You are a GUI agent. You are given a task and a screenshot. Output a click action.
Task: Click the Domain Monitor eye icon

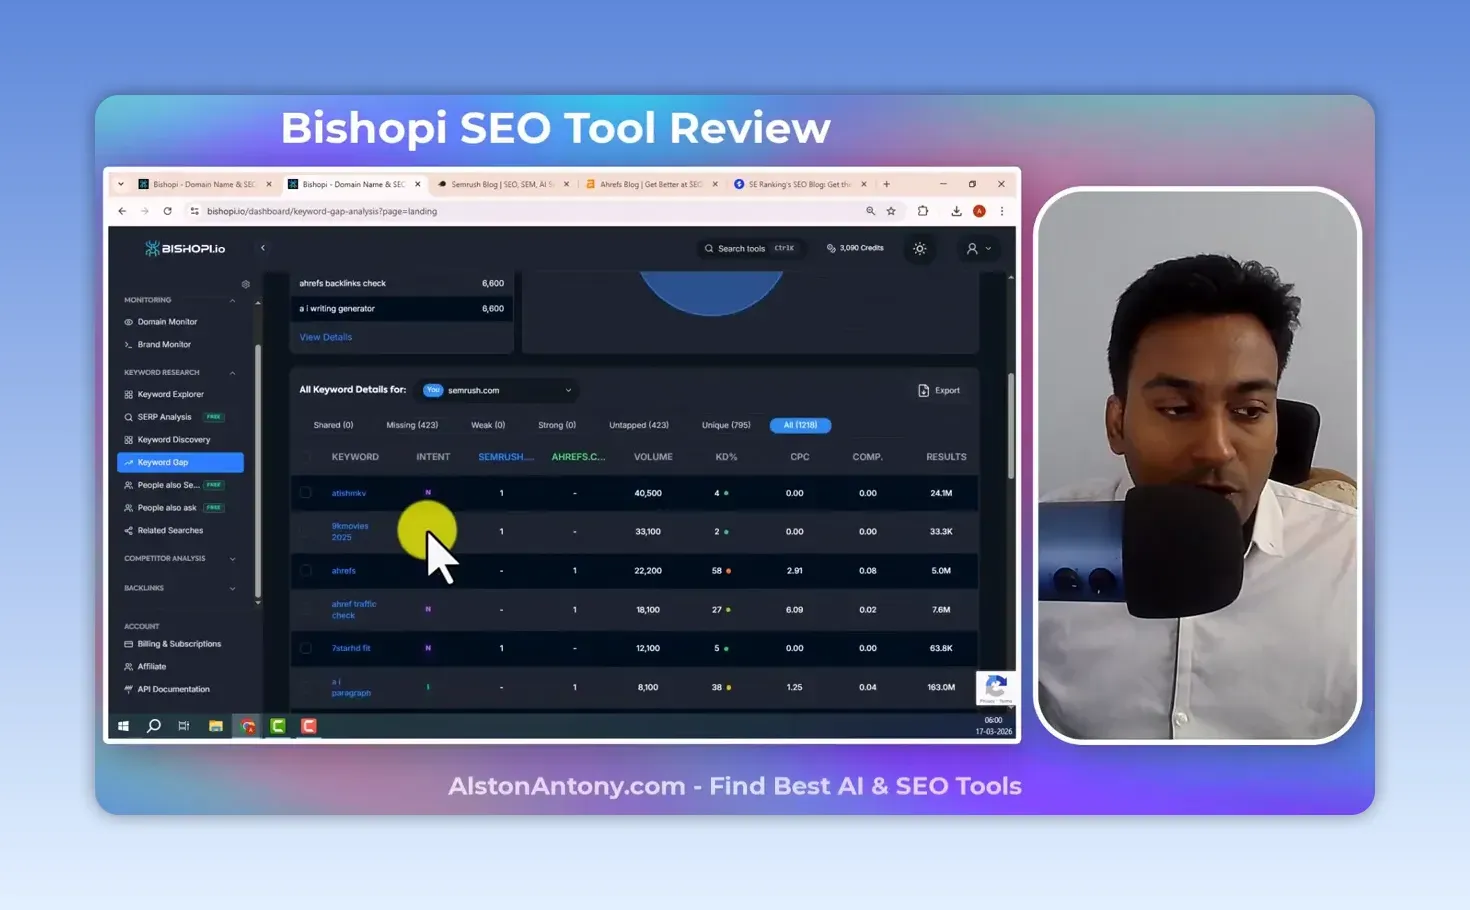tap(128, 322)
